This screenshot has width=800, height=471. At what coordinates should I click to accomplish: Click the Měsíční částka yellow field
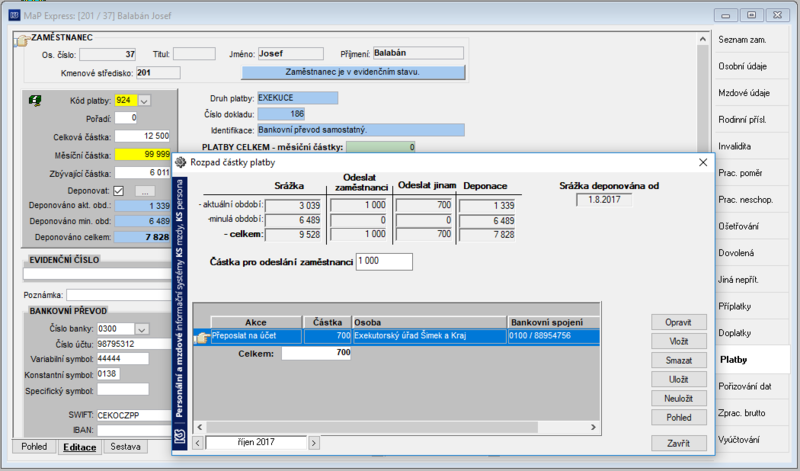pyautogui.click(x=142, y=154)
